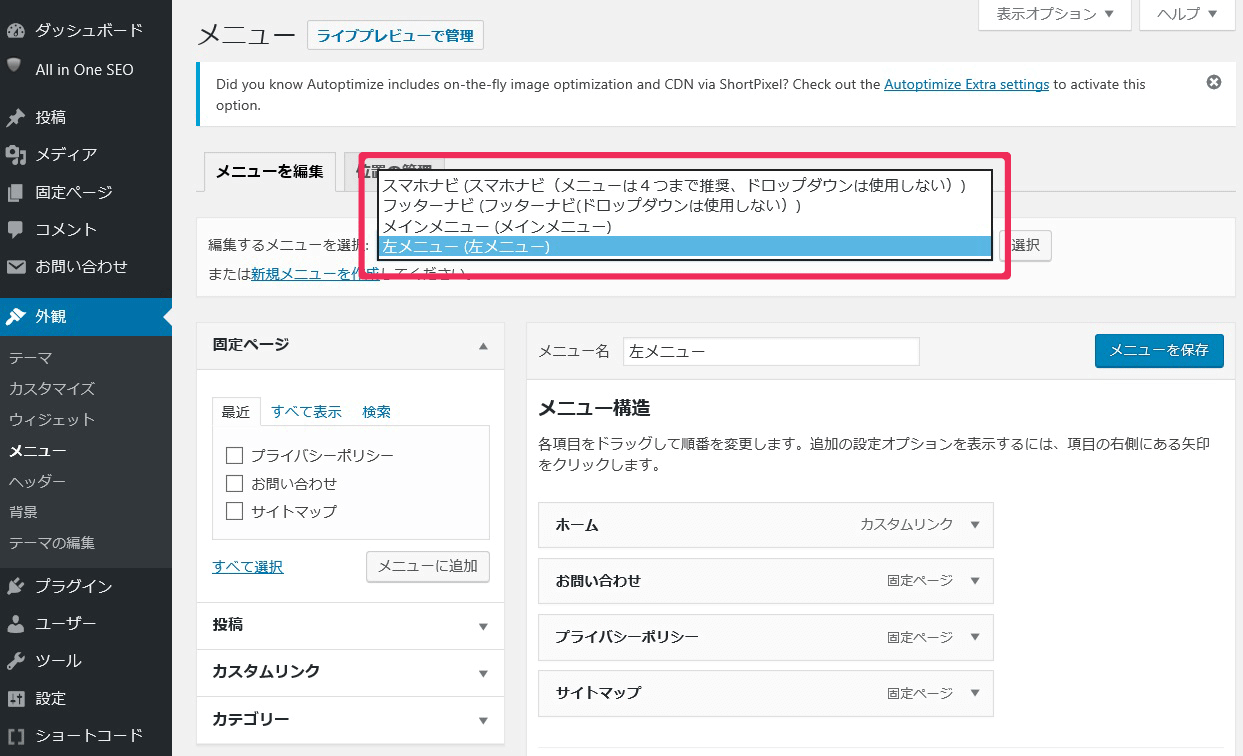Click the コメント speech bubble icon
1243x756 pixels.
pos(15,229)
